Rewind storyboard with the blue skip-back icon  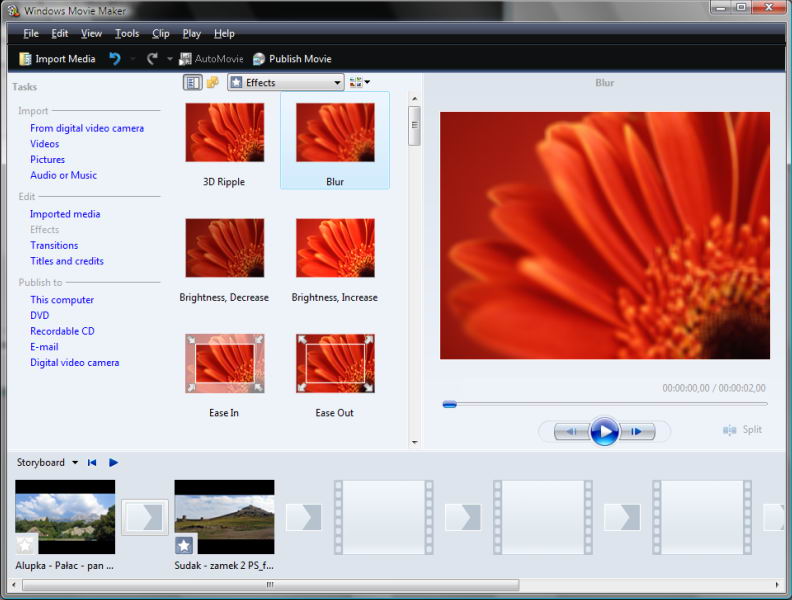pyautogui.click(x=92, y=463)
